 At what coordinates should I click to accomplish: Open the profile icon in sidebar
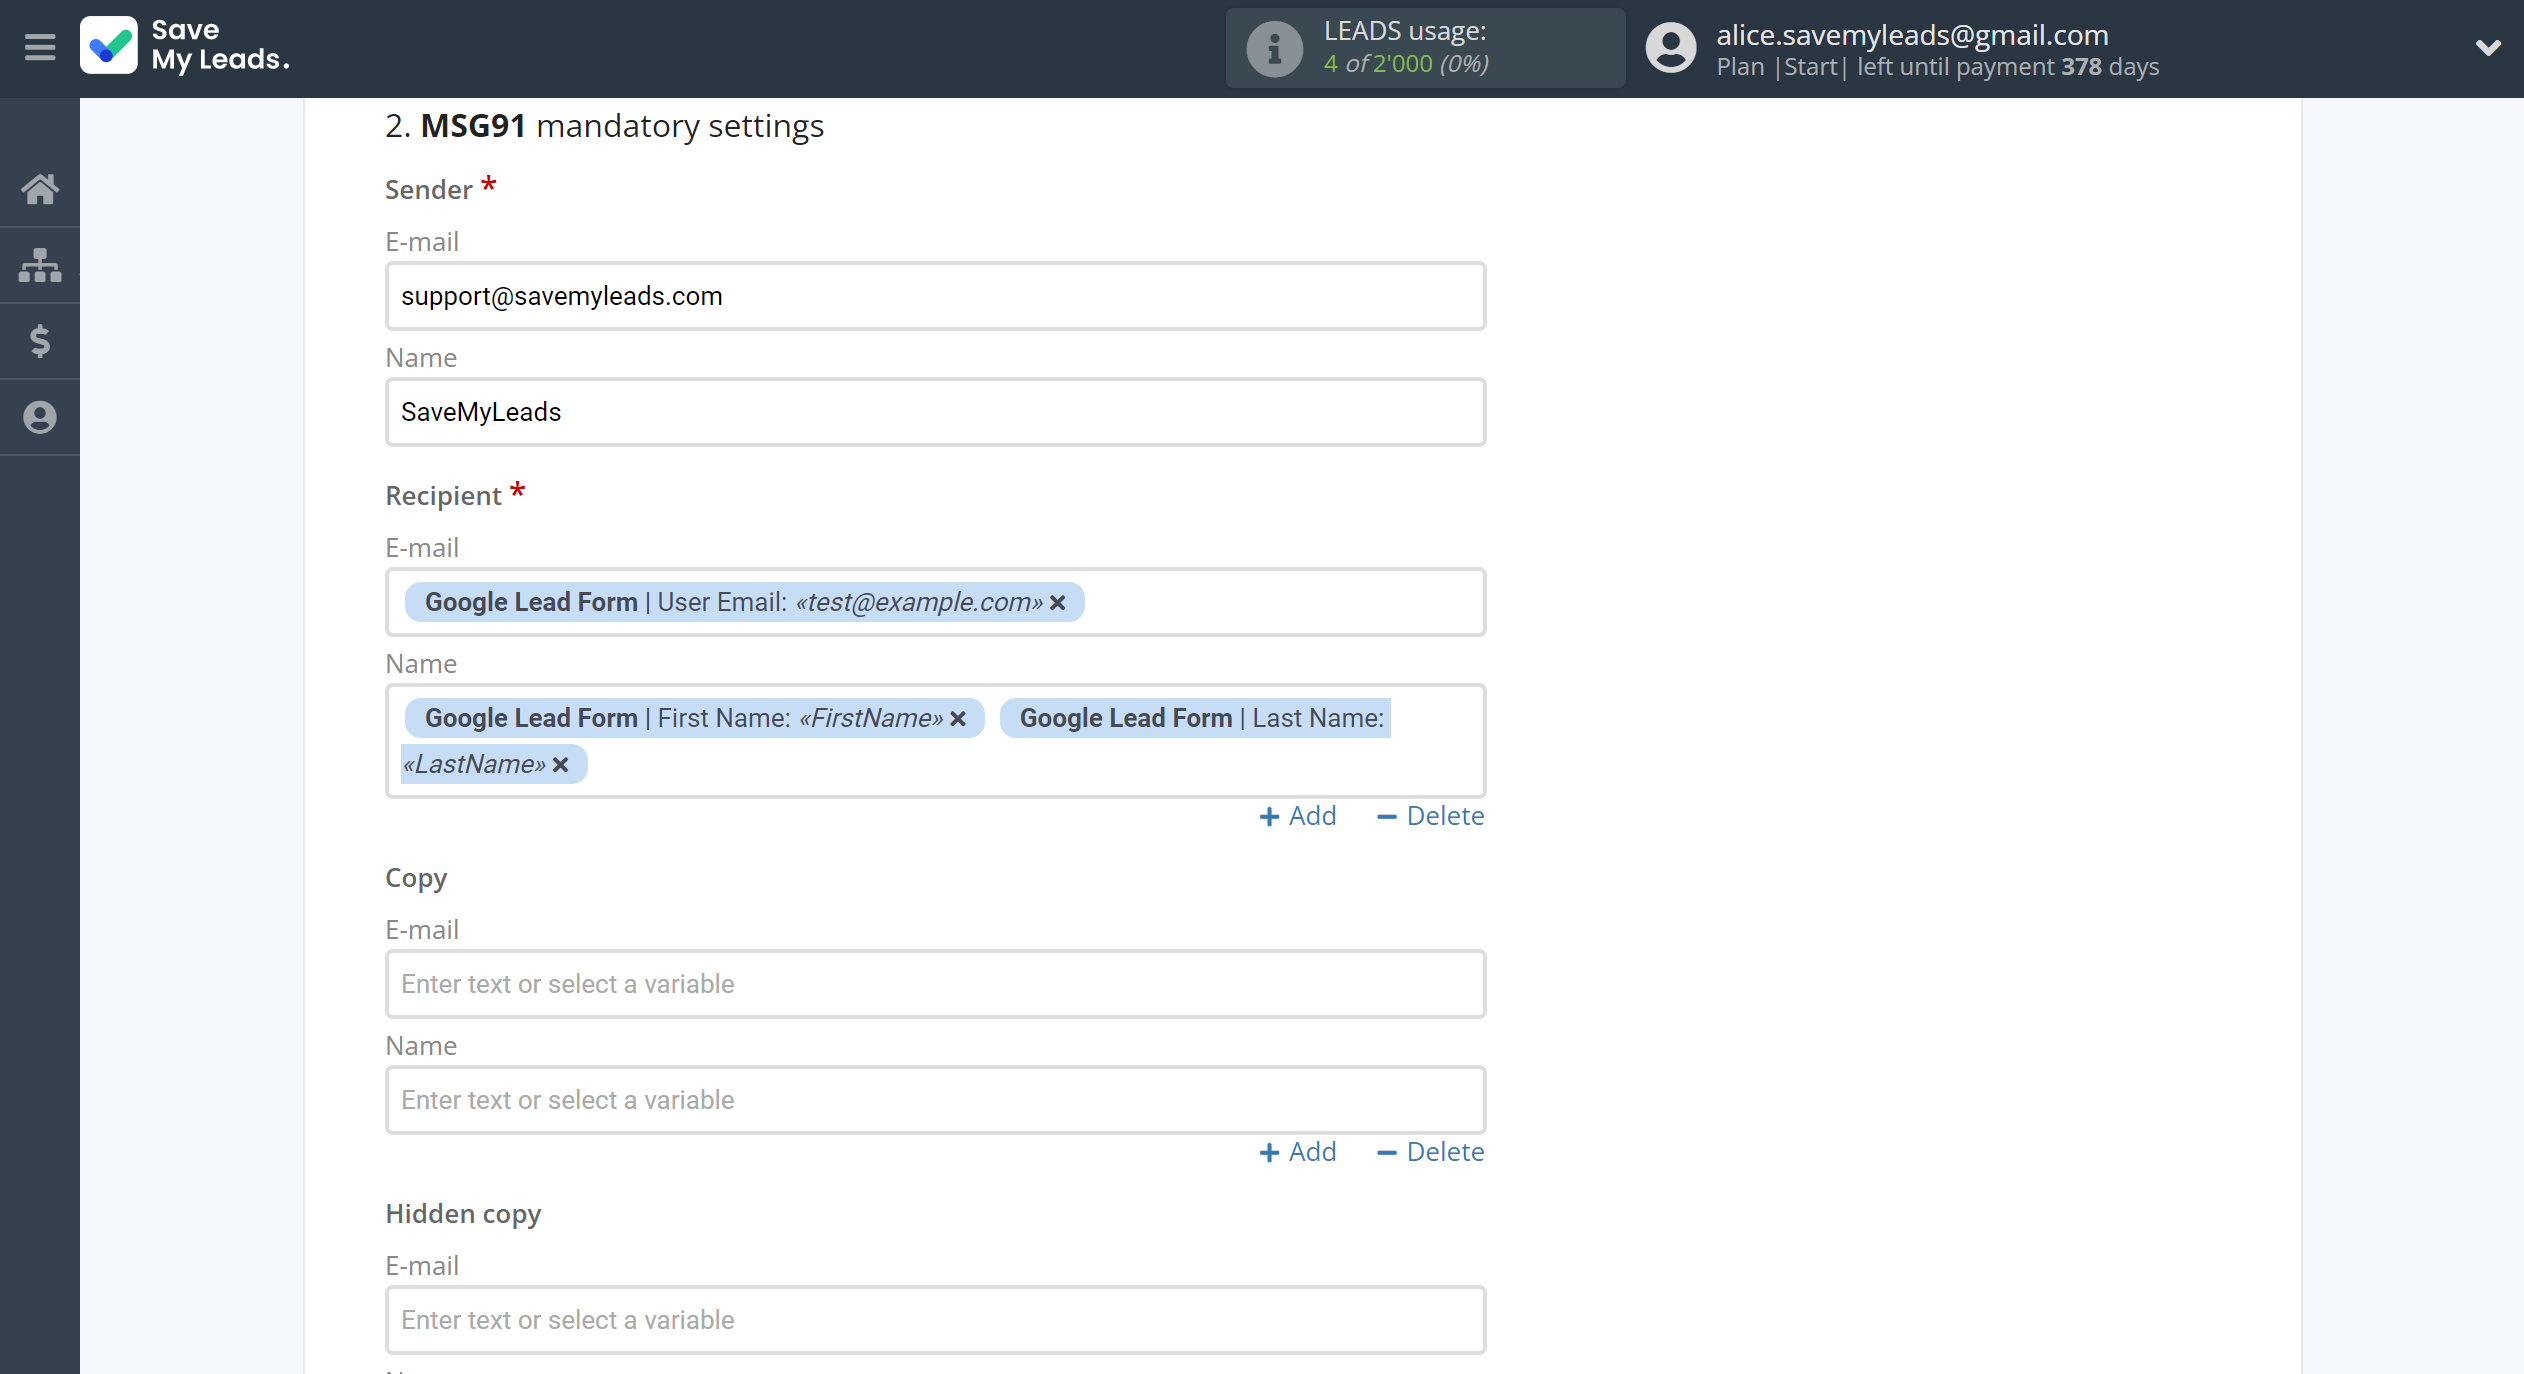pyautogui.click(x=40, y=417)
